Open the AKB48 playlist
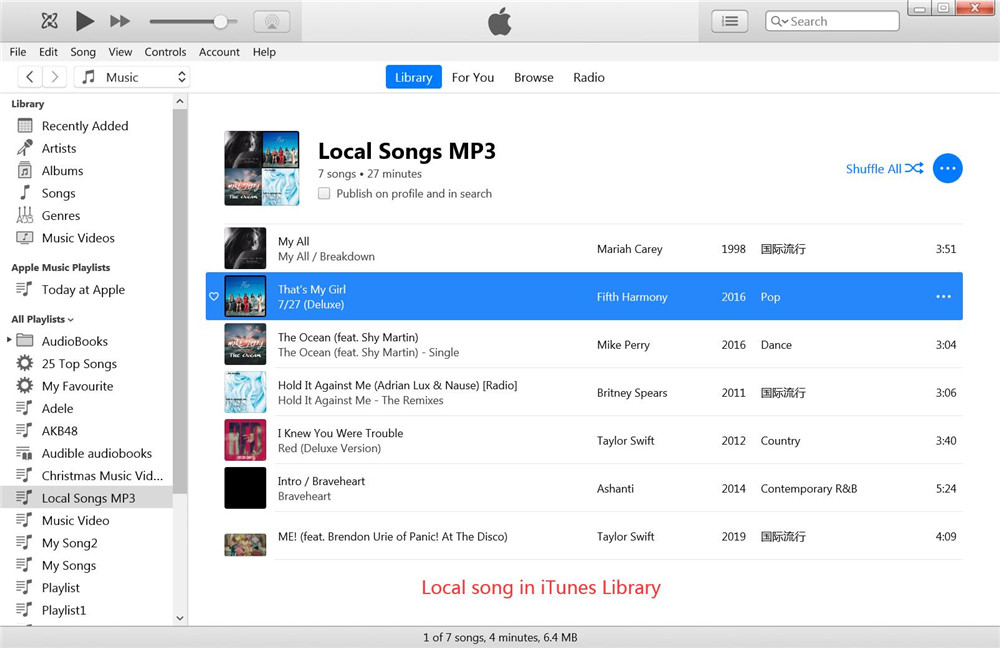This screenshot has width=1000, height=648. 59,431
